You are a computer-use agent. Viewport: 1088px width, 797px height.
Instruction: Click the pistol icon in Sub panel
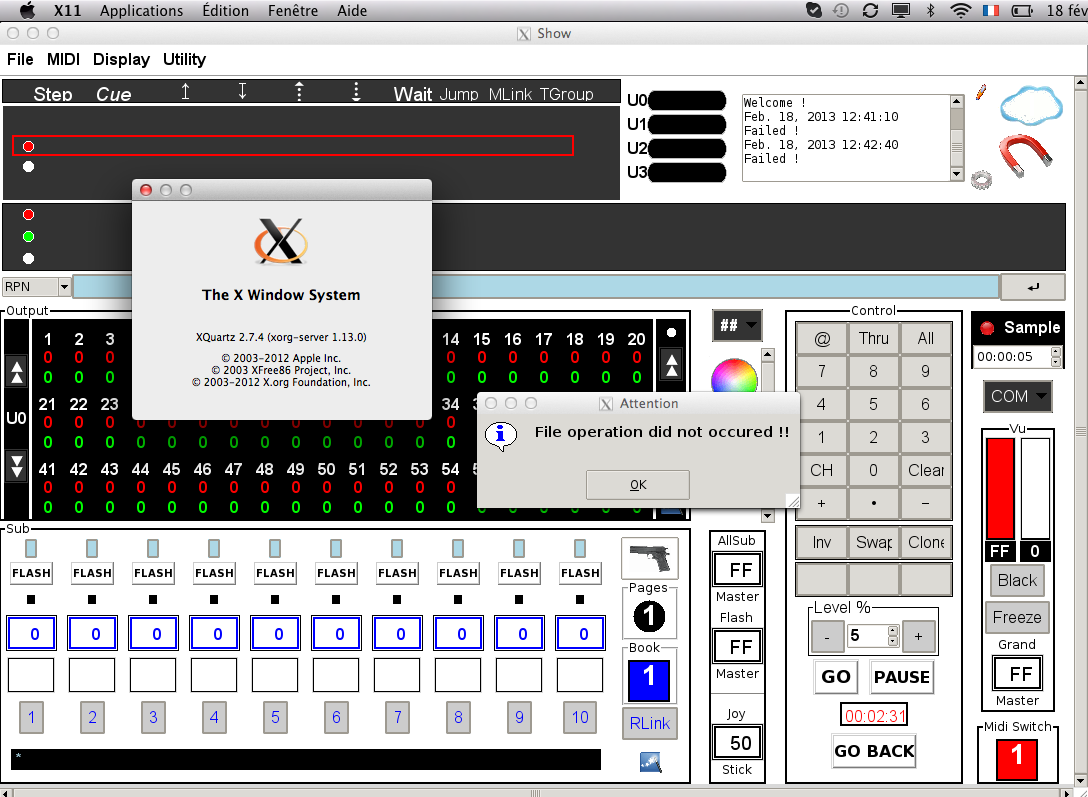click(649, 558)
